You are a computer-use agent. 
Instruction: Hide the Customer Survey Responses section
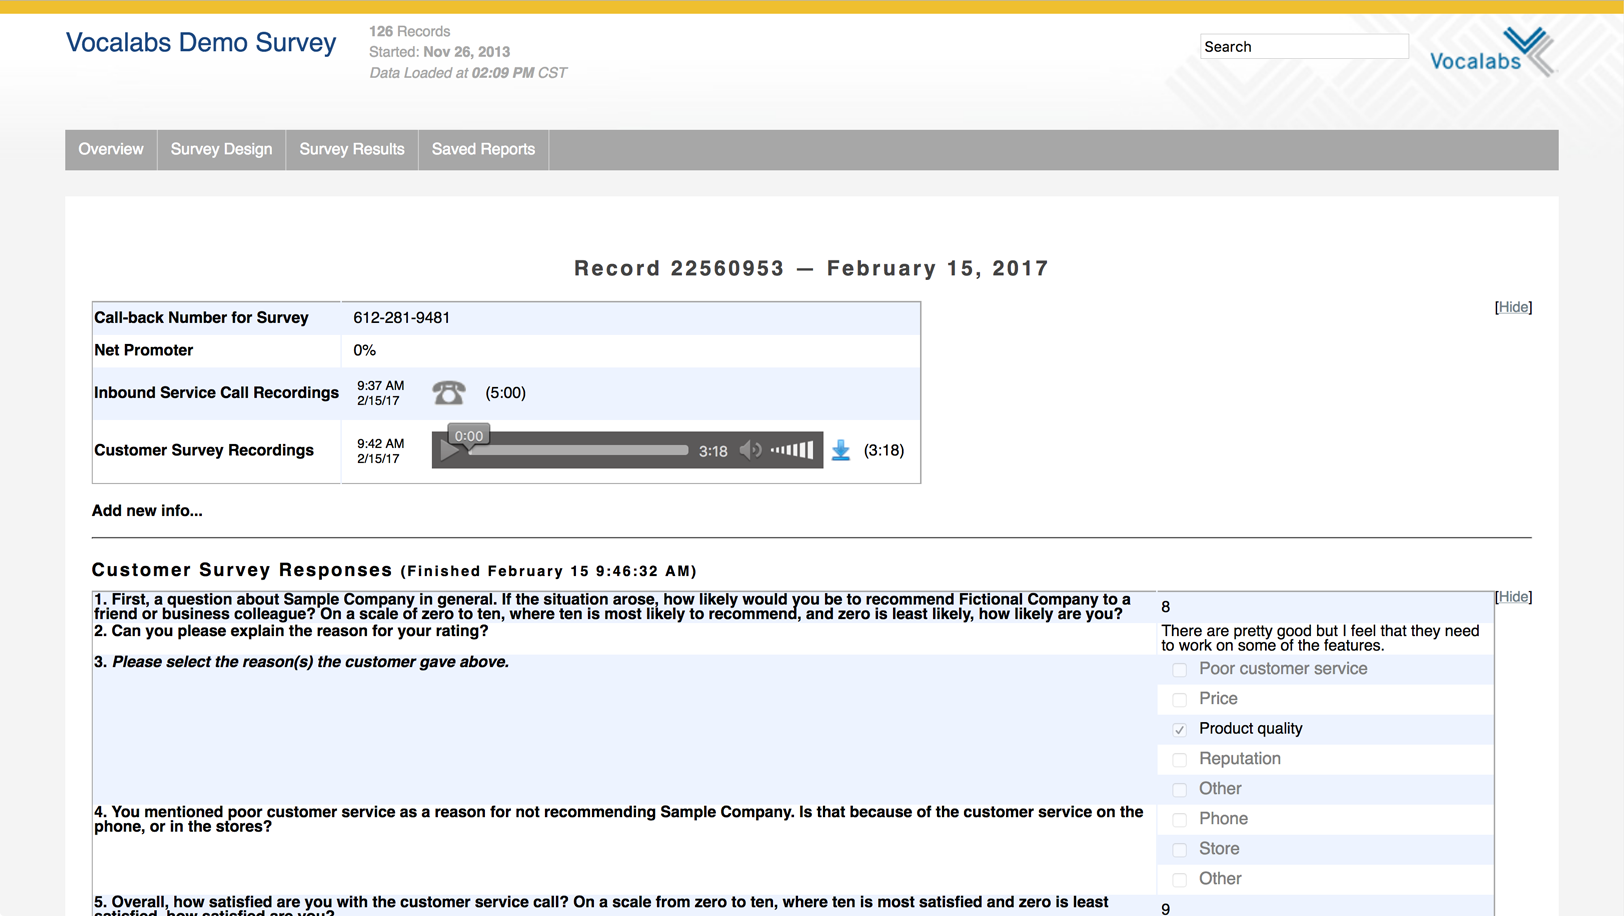click(1513, 597)
